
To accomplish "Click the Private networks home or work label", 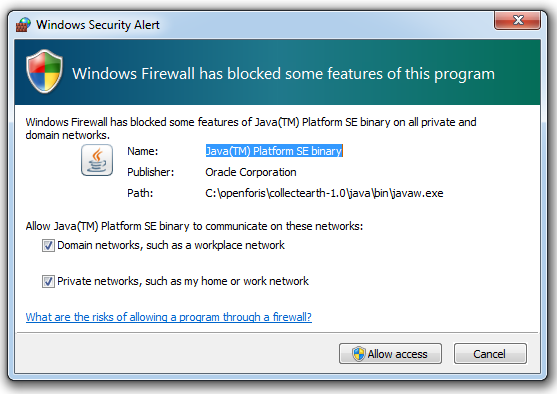I will click(x=183, y=281).
